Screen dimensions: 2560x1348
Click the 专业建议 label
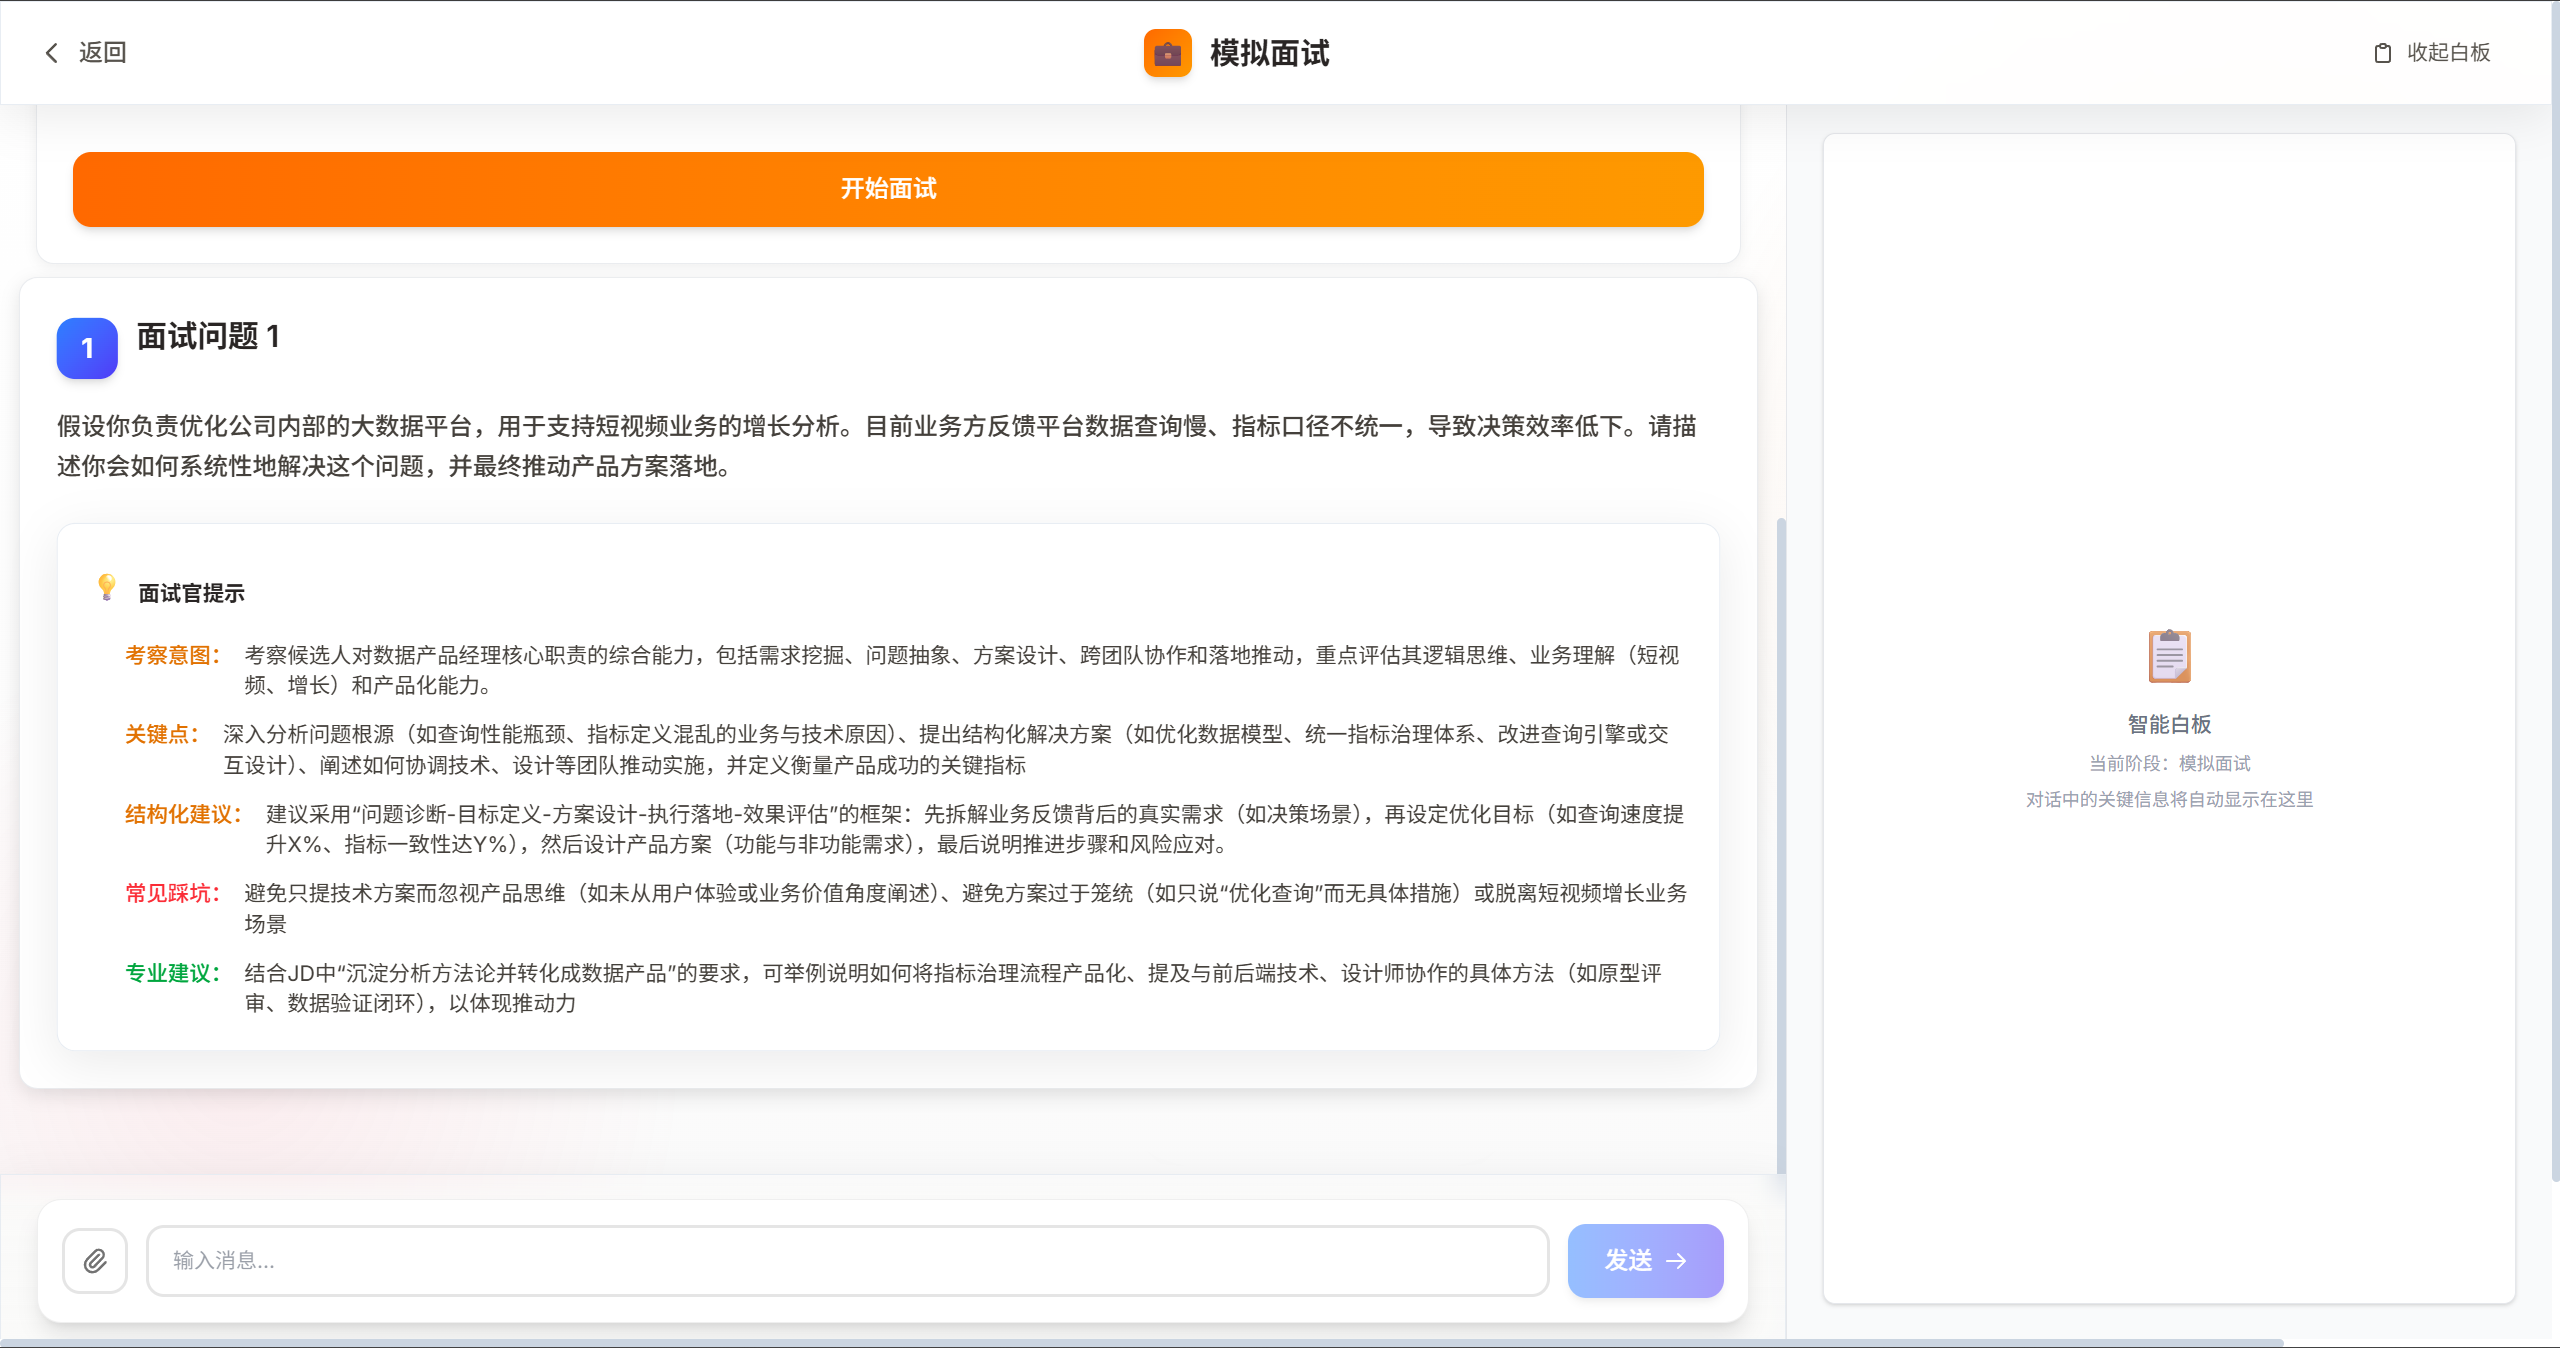pyautogui.click(x=172, y=974)
